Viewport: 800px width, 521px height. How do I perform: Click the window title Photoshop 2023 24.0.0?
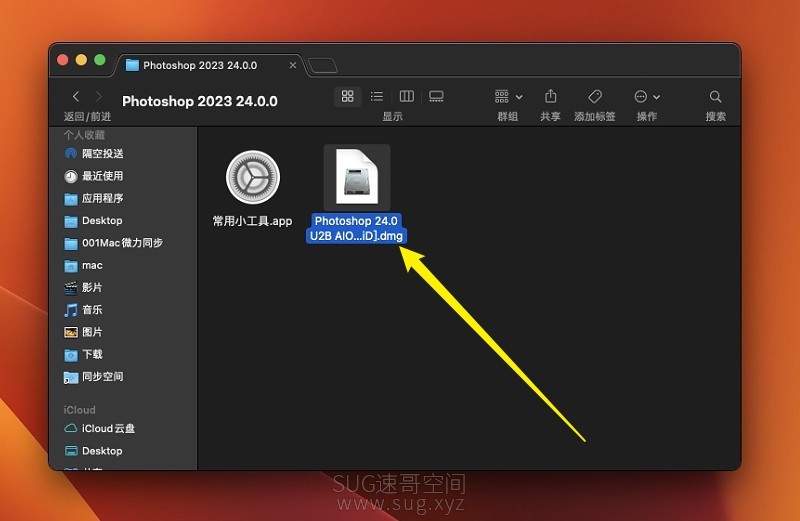(200, 101)
